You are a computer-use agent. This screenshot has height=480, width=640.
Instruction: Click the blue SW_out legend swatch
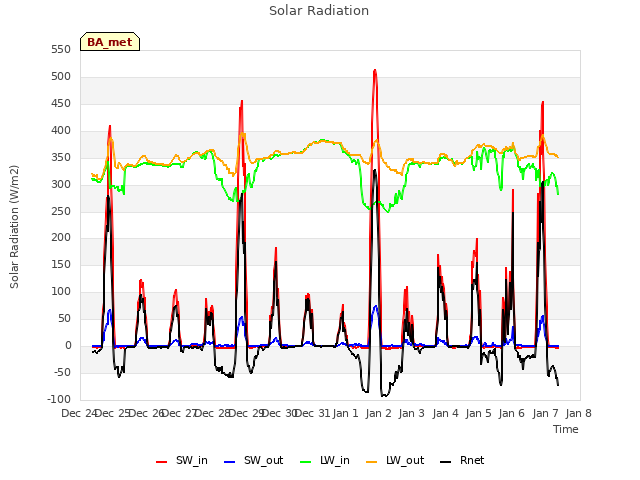click(230, 462)
